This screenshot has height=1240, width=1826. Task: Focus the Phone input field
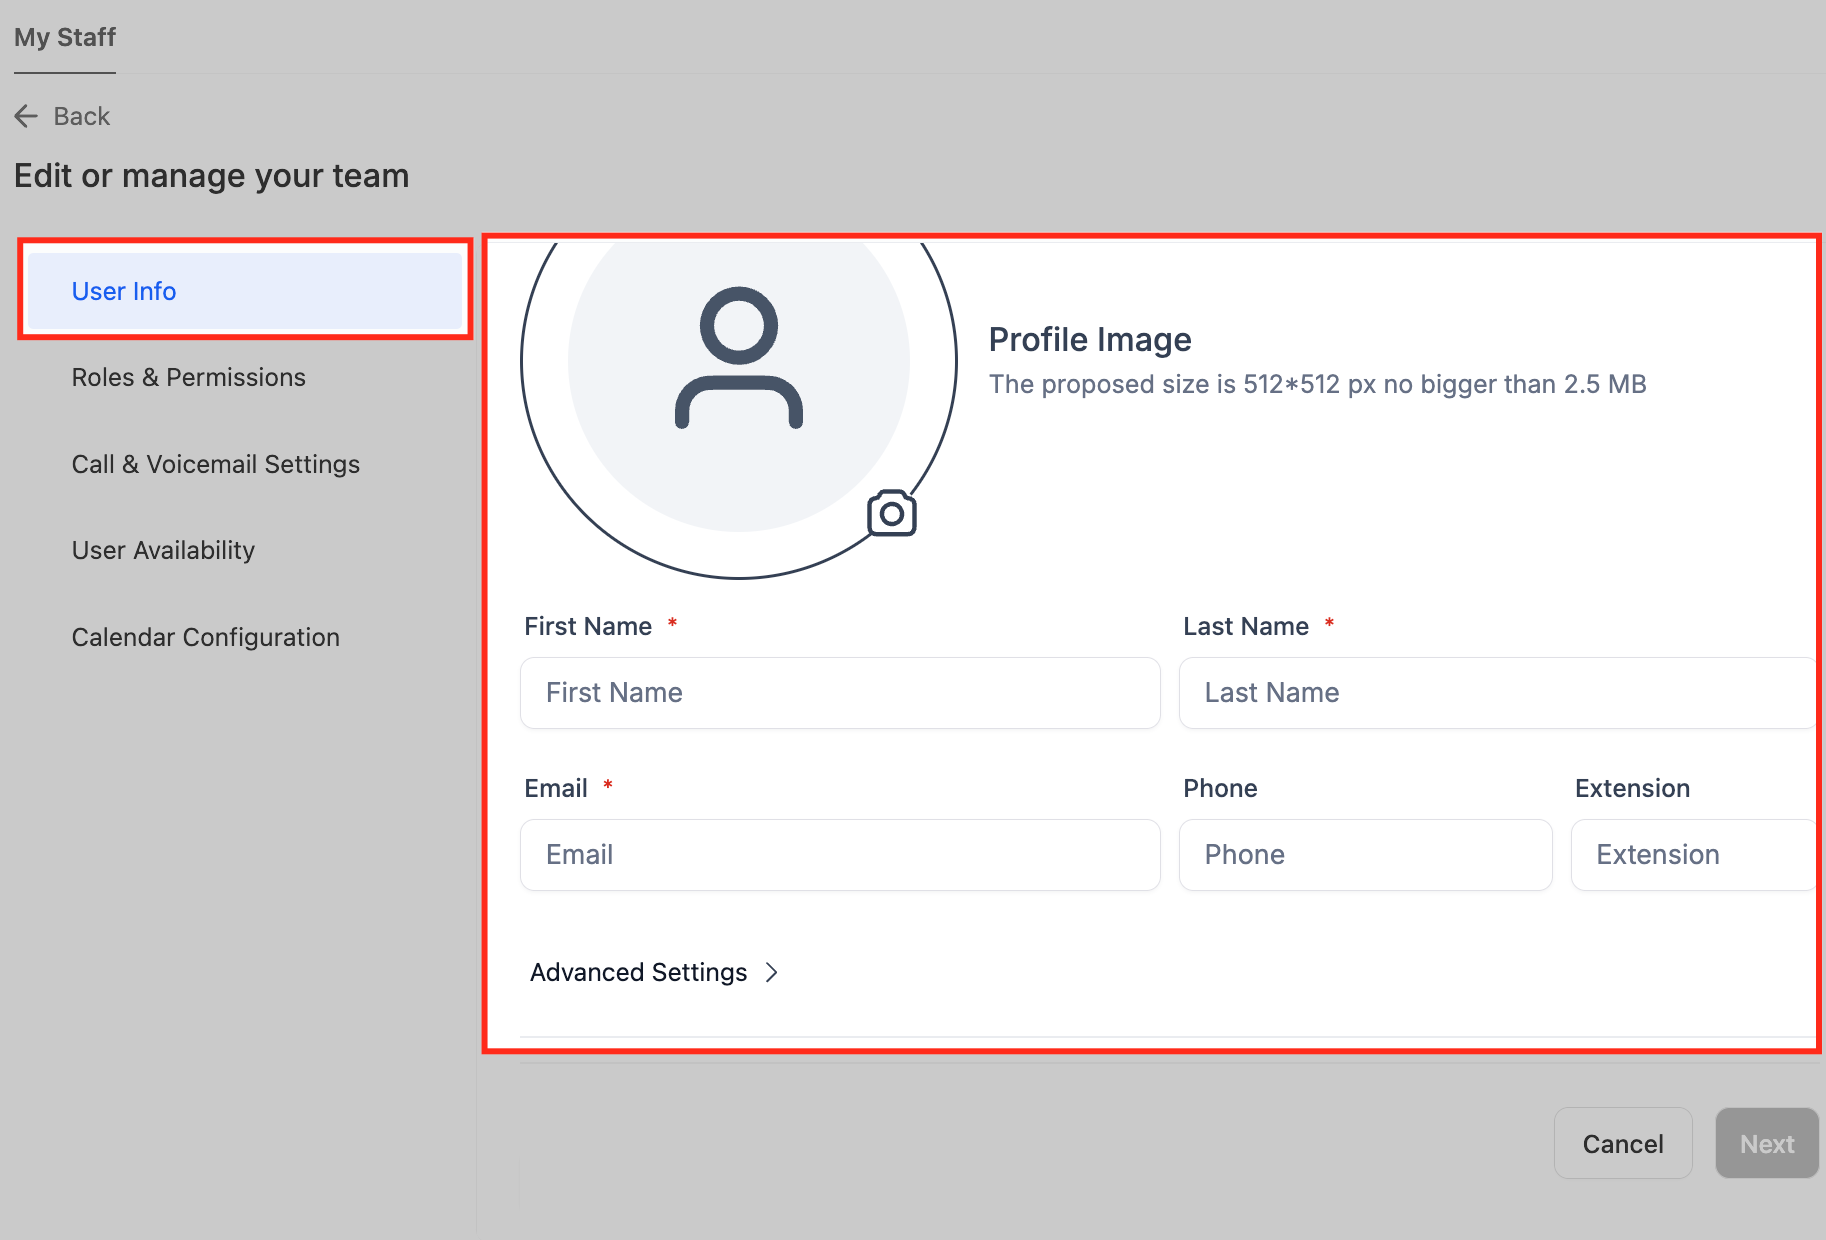[x=1365, y=855]
